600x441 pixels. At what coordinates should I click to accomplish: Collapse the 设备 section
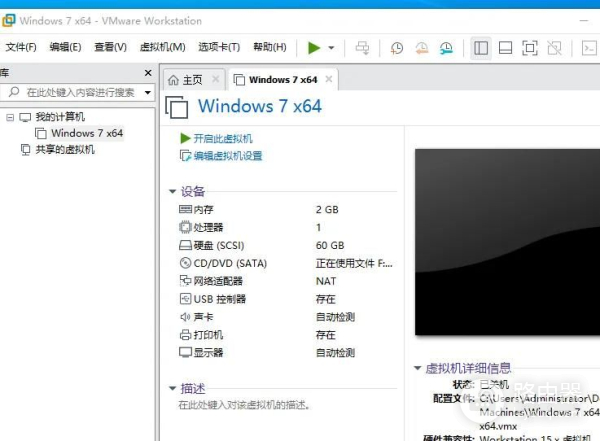pos(173,191)
